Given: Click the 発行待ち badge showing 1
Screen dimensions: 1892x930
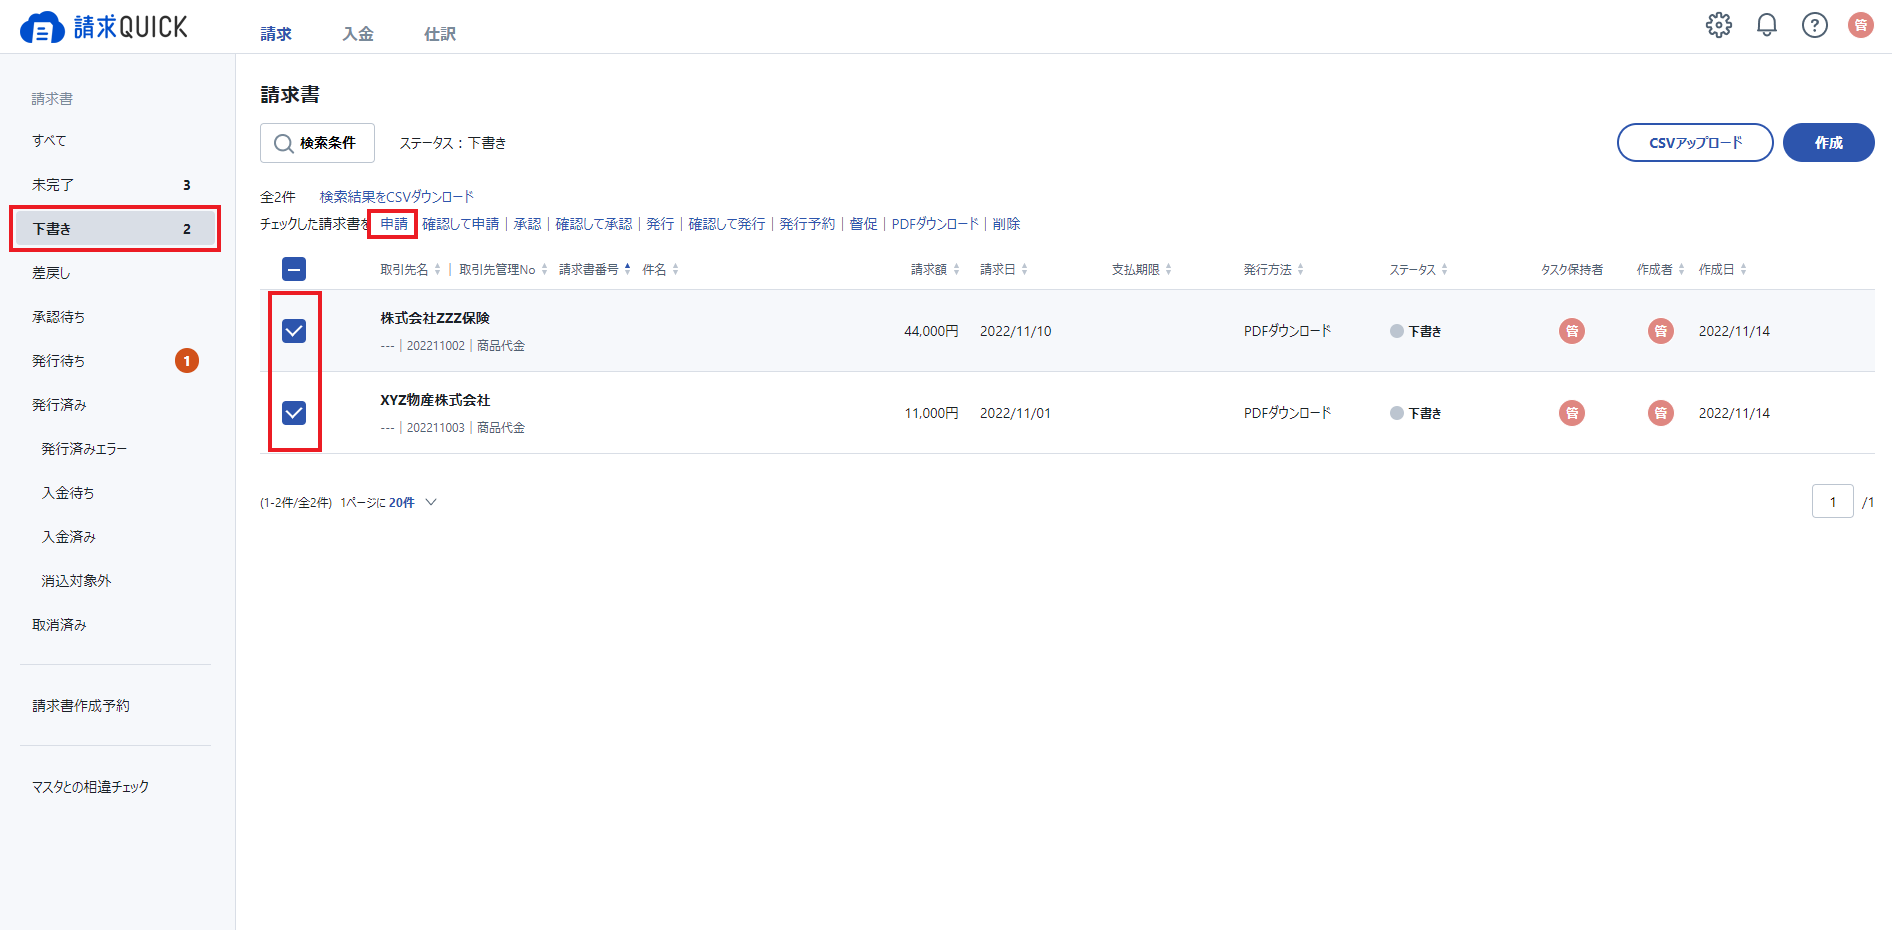Looking at the screenshot, I should (187, 361).
